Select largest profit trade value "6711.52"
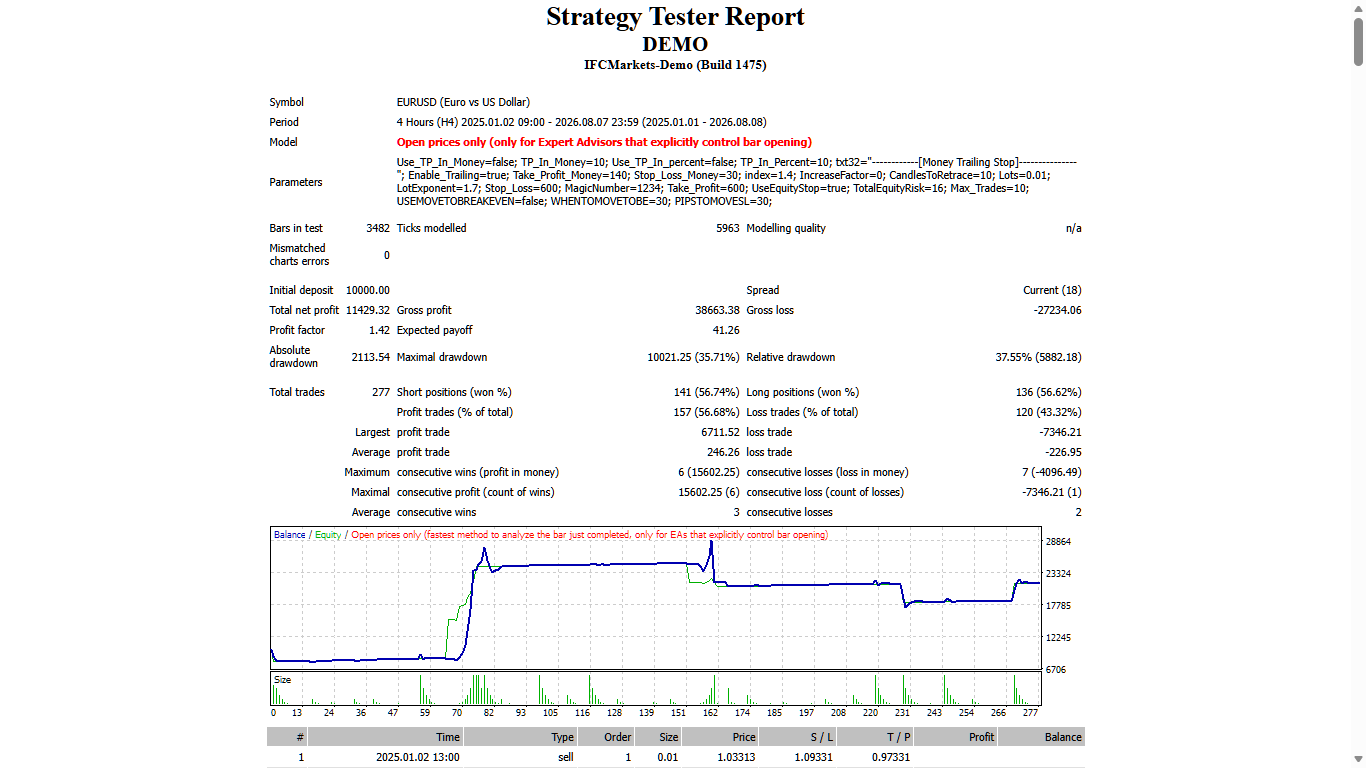 721,432
